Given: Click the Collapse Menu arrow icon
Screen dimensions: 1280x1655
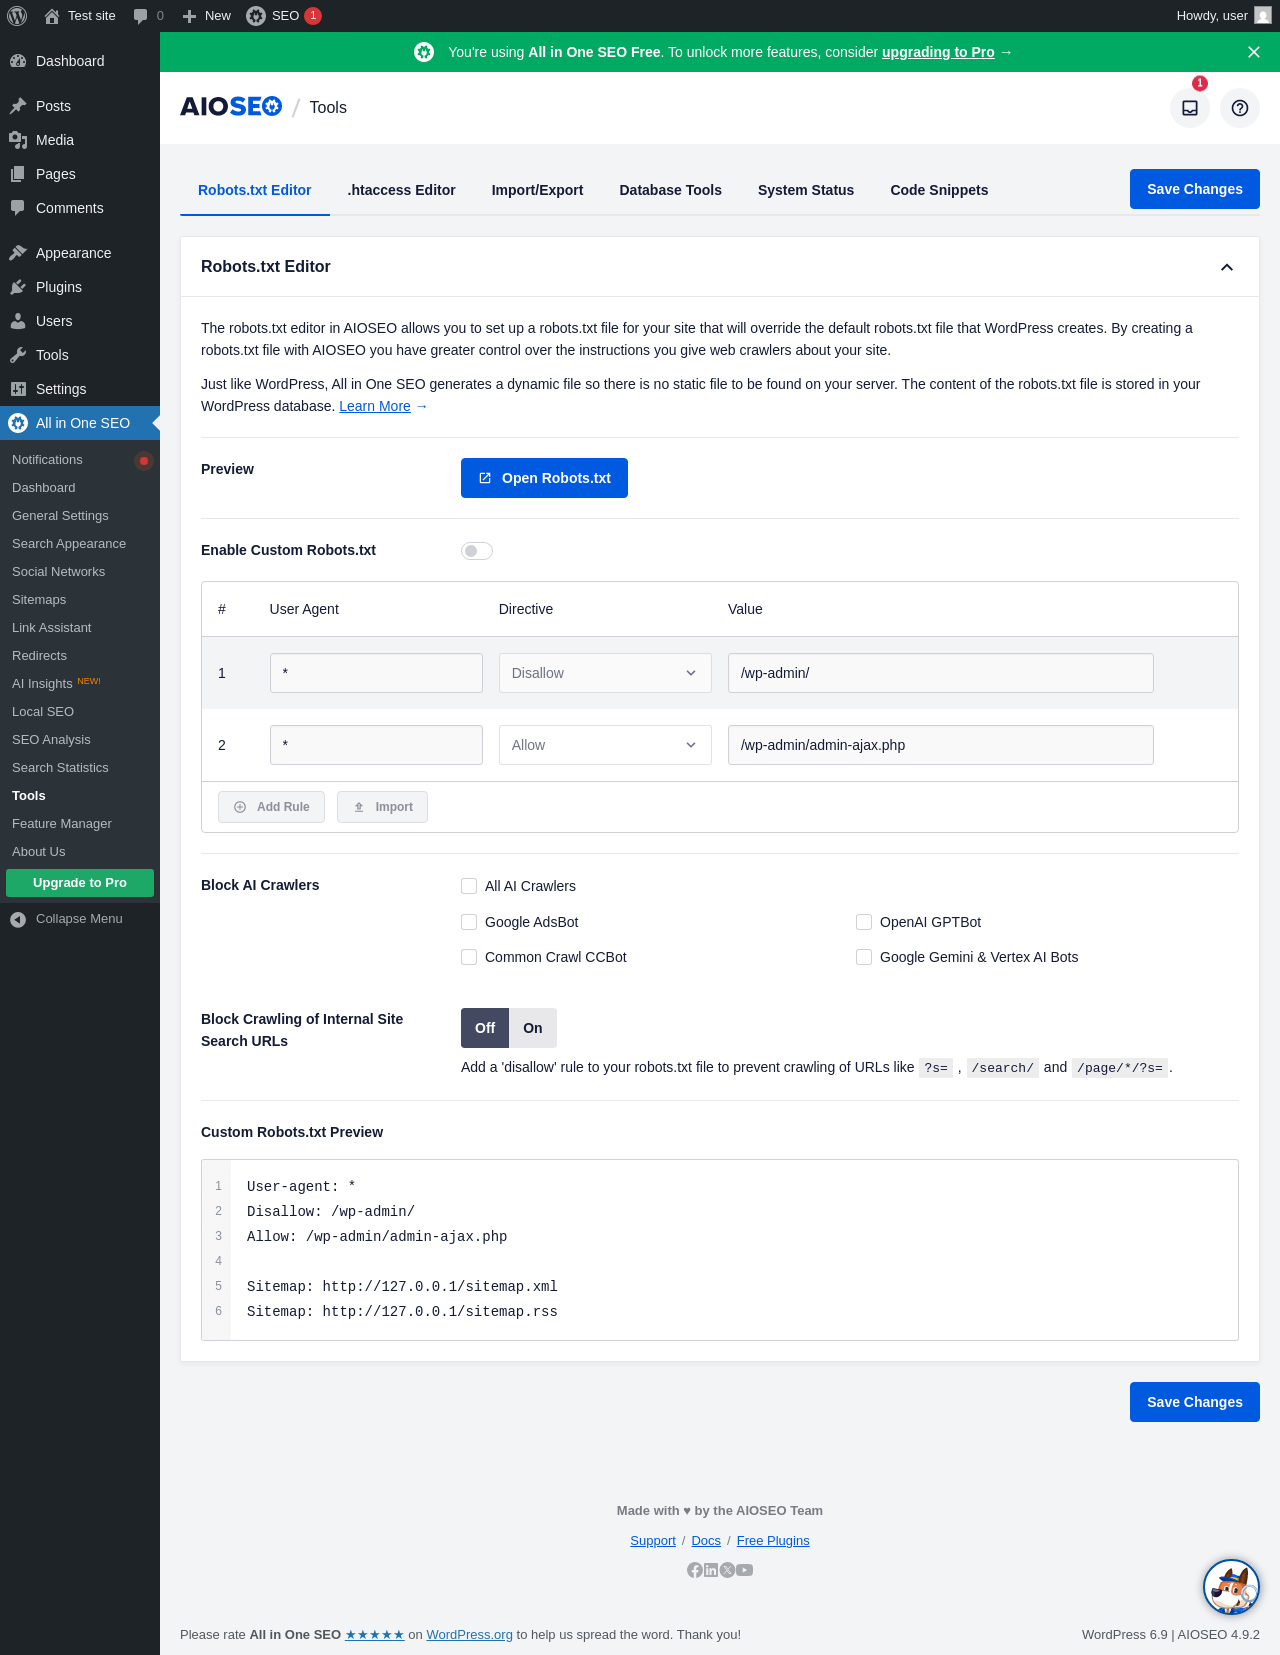Looking at the screenshot, I should click(x=18, y=919).
